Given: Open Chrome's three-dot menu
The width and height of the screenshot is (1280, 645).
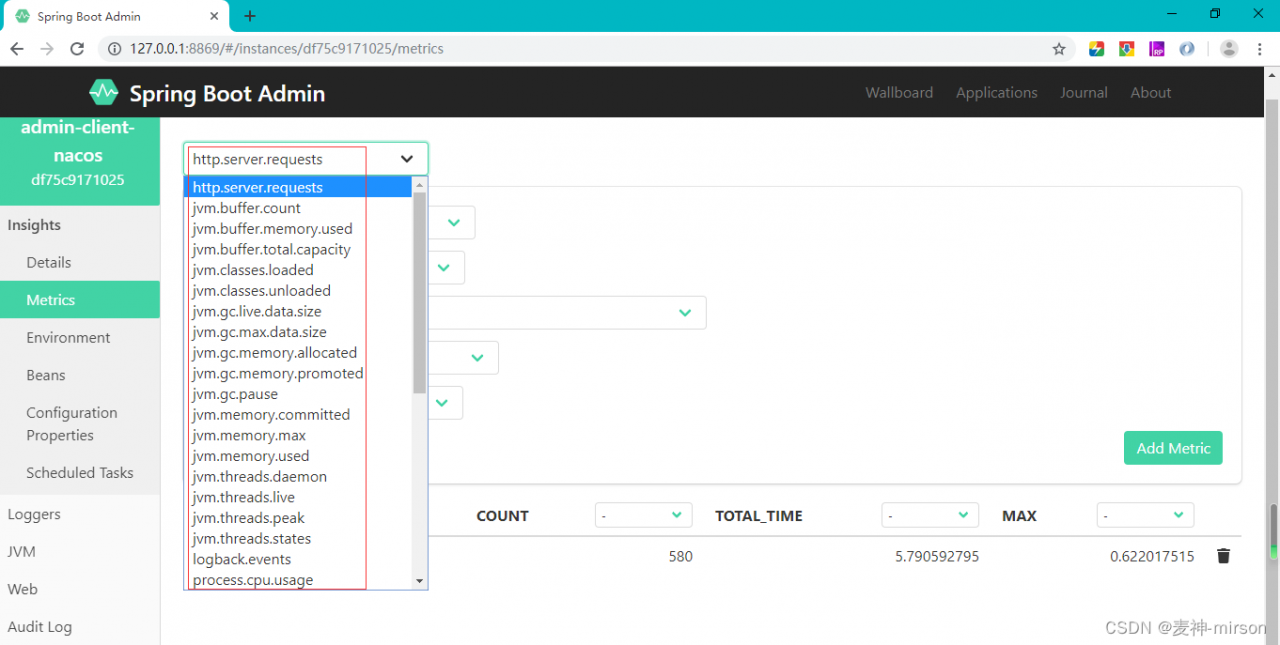Looking at the screenshot, I should pos(1261,49).
